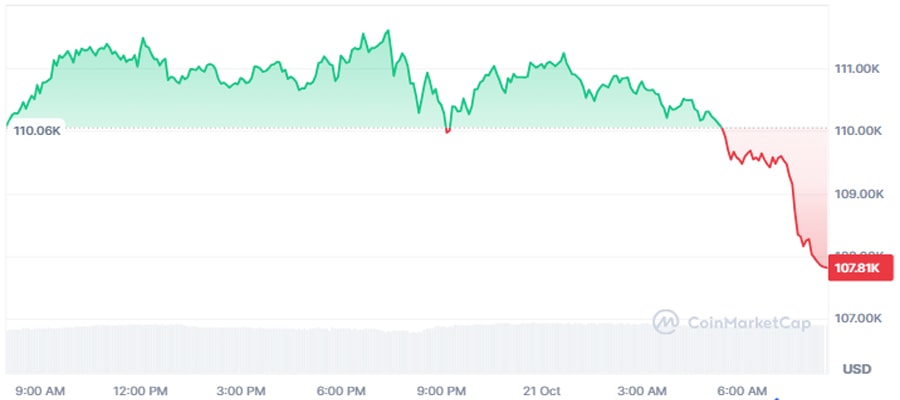Click the 109.00K price axis label
900x400 pixels.
(857, 194)
